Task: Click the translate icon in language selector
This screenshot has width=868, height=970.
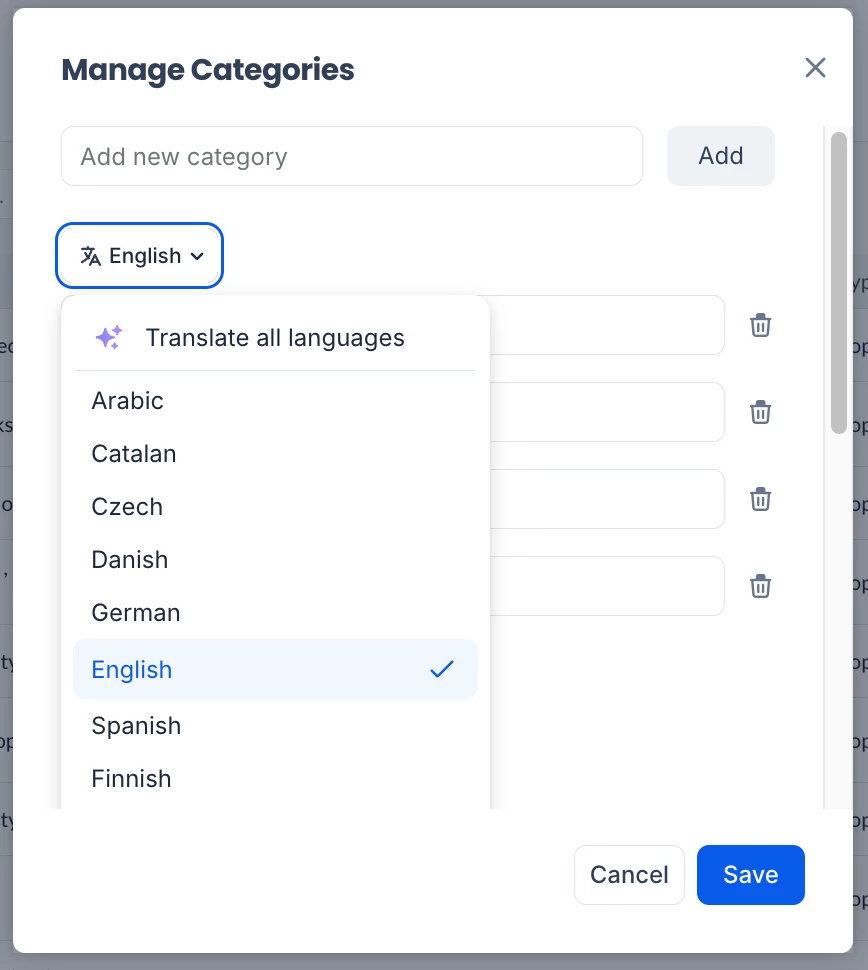Action: pos(91,256)
